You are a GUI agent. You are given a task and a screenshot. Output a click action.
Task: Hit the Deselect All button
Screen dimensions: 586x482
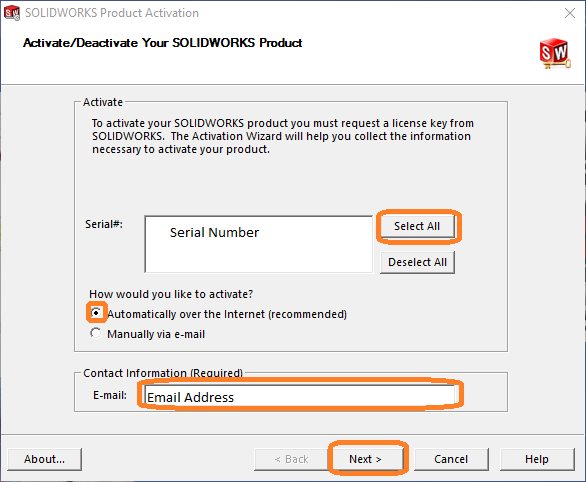[417, 262]
